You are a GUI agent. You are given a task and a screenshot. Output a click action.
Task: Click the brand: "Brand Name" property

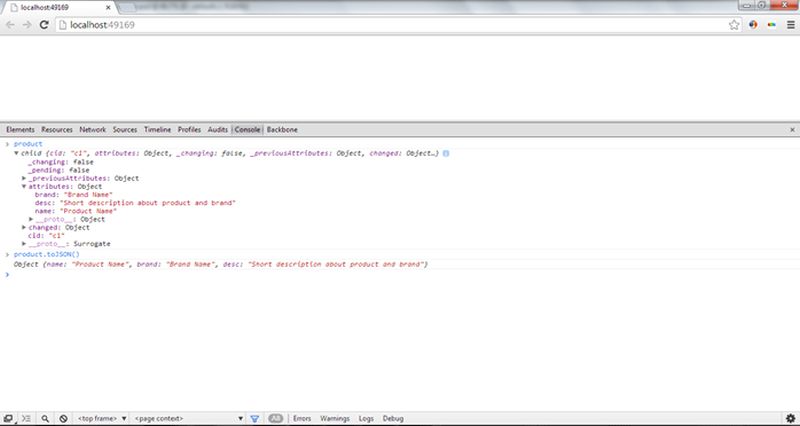[73, 194]
